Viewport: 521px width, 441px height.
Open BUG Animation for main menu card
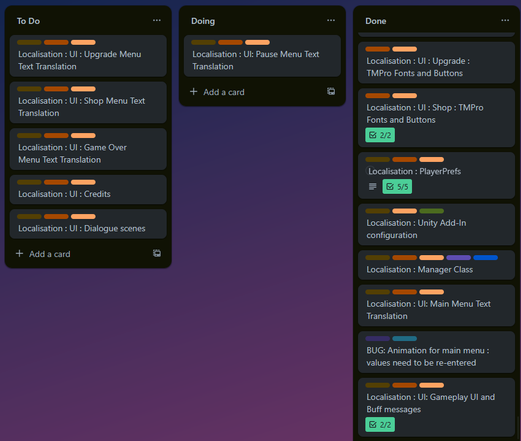pos(436,352)
